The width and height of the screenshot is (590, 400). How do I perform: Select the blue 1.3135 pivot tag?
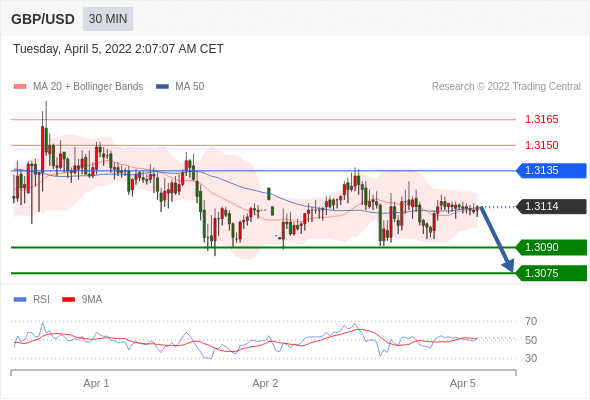(551, 170)
